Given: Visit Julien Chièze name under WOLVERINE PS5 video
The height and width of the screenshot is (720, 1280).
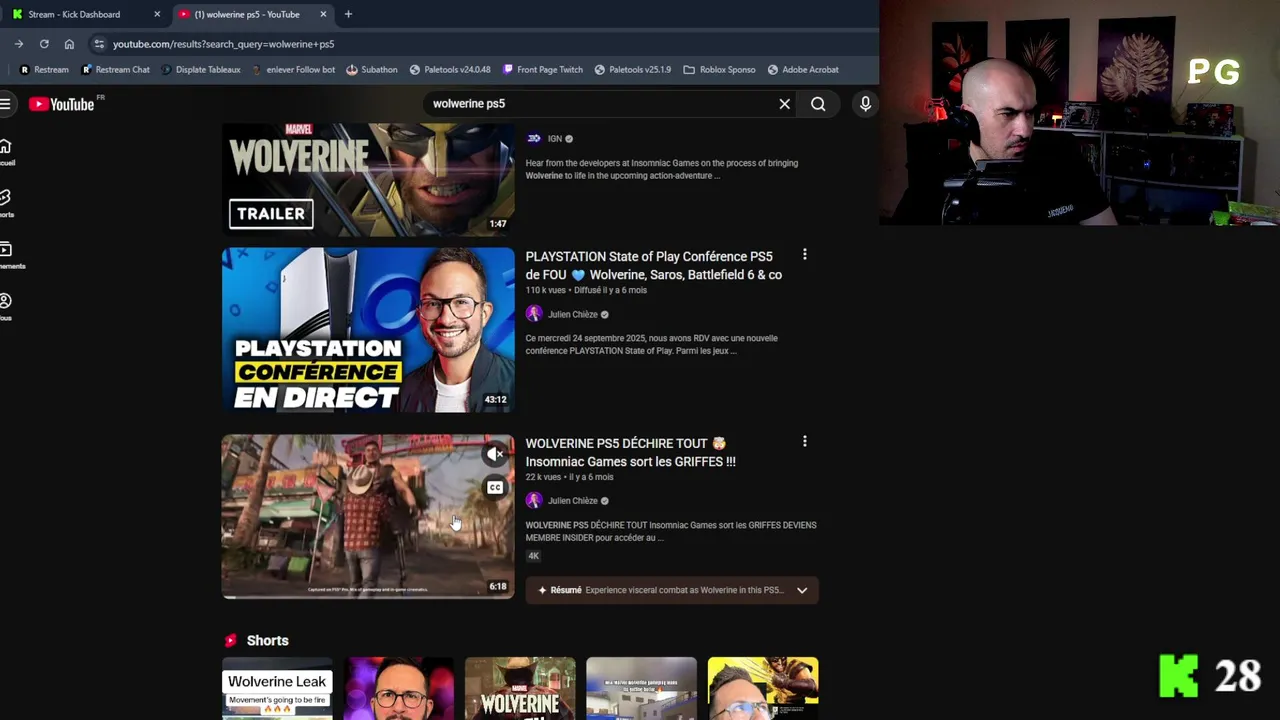Looking at the screenshot, I should [572, 501].
